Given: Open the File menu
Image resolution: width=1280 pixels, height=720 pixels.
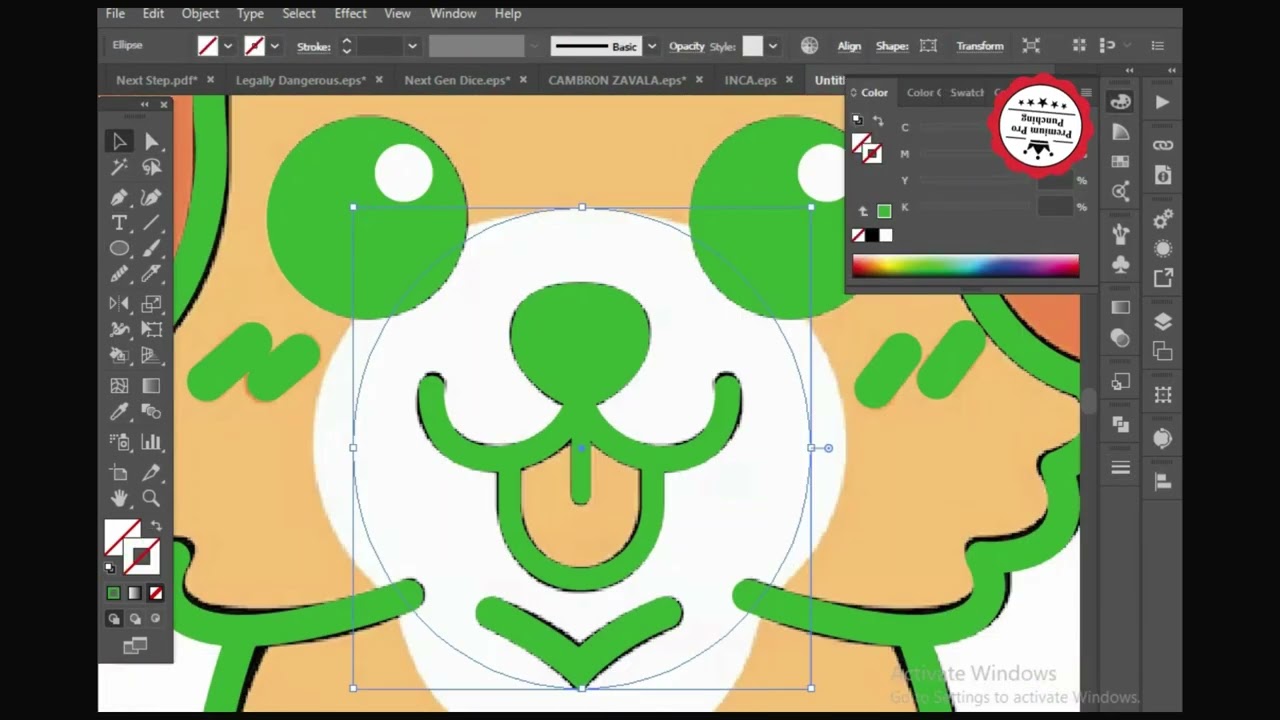Looking at the screenshot, I should [x=115, y=14].
